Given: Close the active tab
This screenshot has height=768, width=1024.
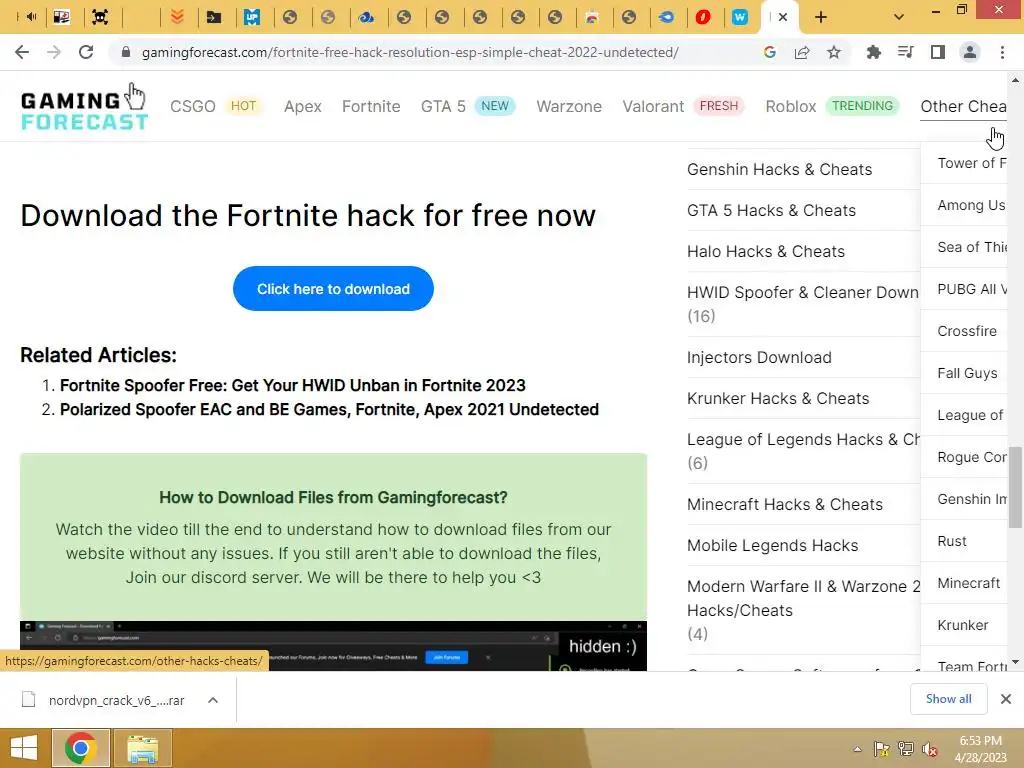Looking at the screenshot, I should tap(783, 18).
